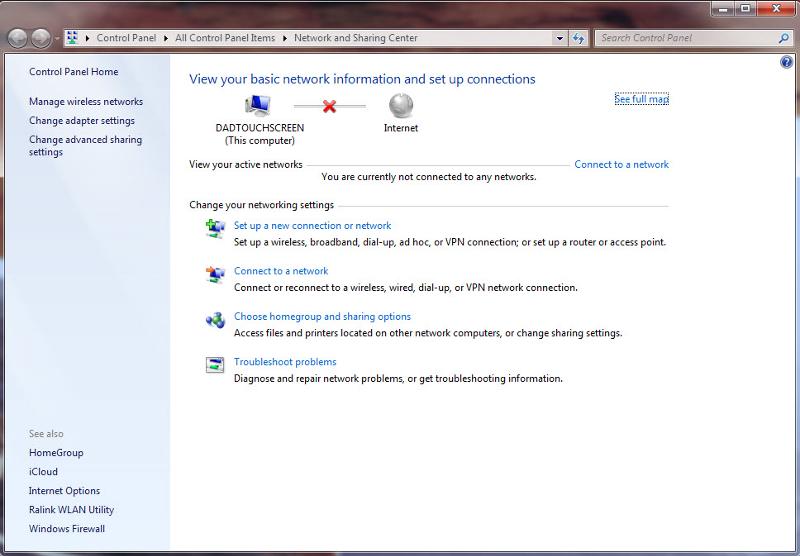Expand the address bar history dropdown arrow
This screenshot has width=800, height=556.
(560, 38)
